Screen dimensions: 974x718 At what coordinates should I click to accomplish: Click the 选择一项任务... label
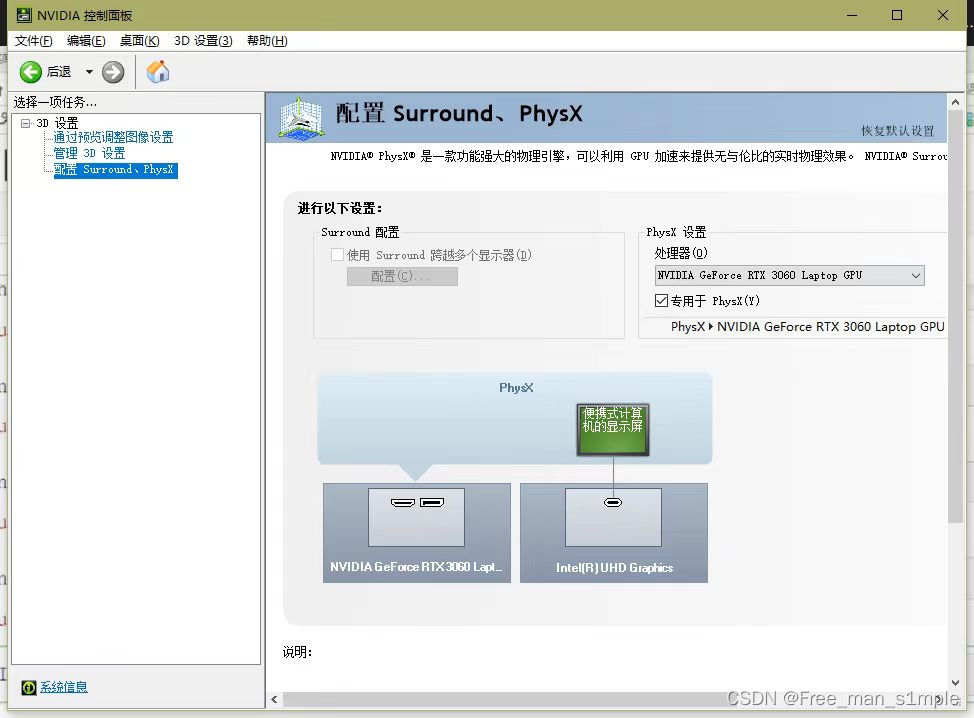55,102
